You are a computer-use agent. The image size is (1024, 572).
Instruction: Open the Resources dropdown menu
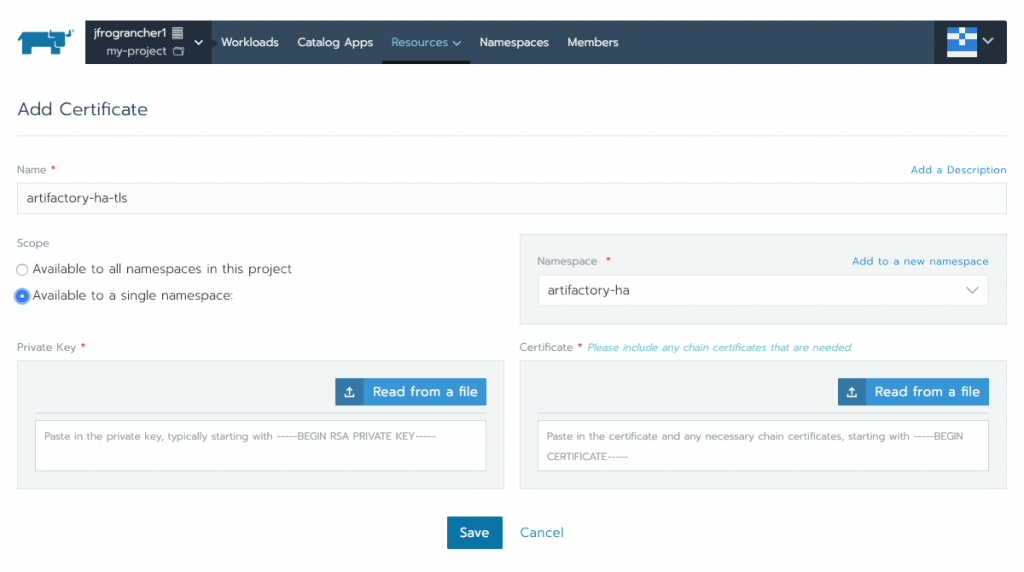tap(426, 42)
